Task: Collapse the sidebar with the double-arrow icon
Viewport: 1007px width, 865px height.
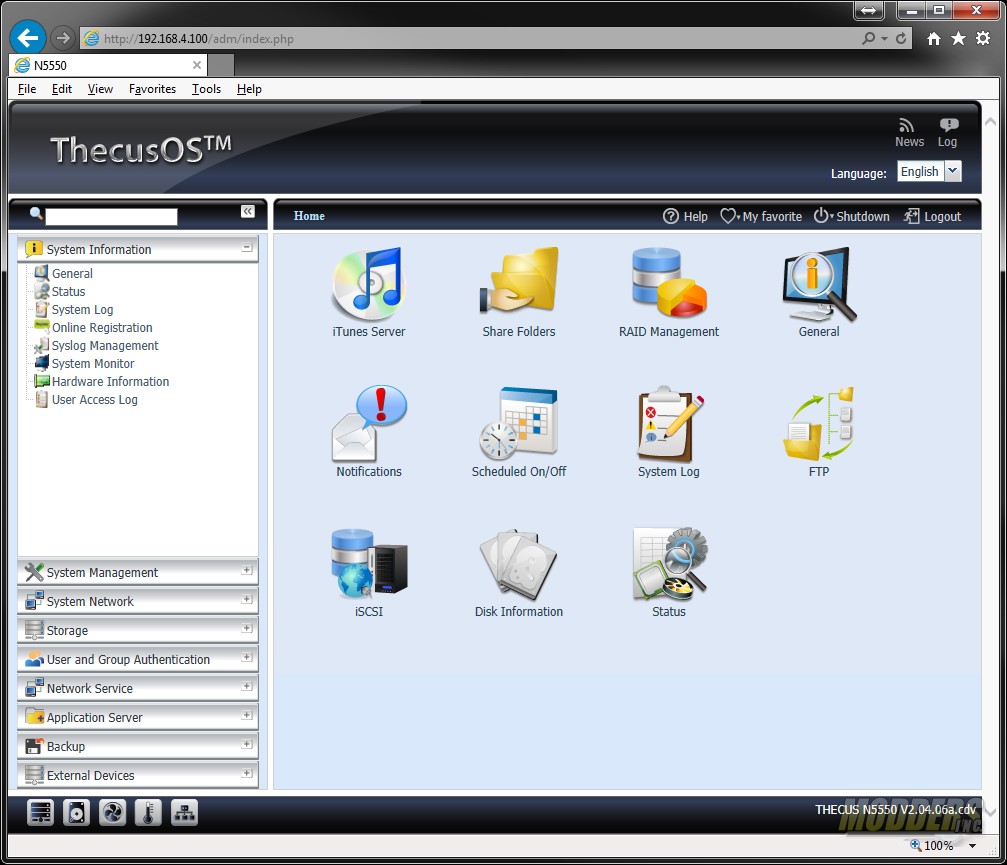Action: click(x=247, y=211)
